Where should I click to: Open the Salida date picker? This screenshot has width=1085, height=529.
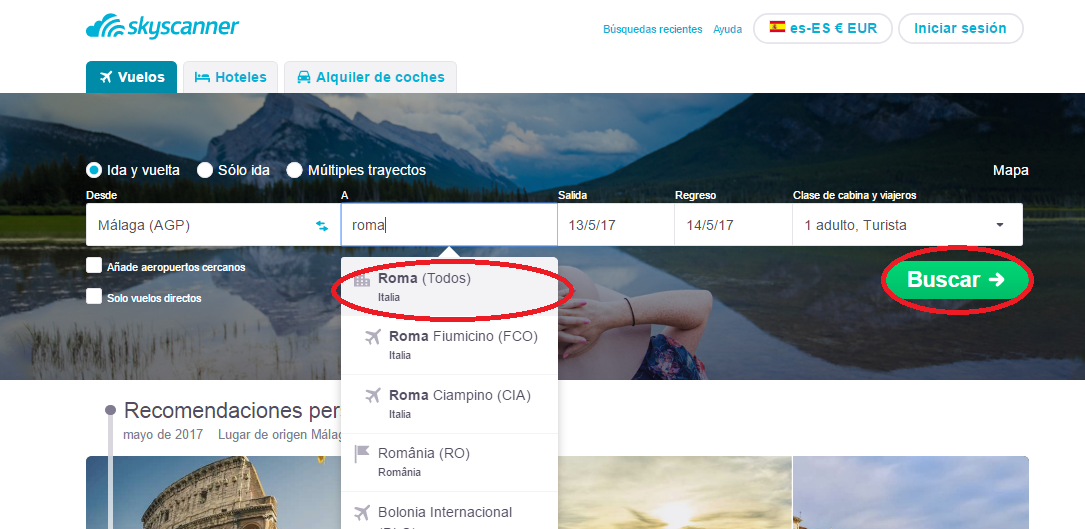pos(615,225)
